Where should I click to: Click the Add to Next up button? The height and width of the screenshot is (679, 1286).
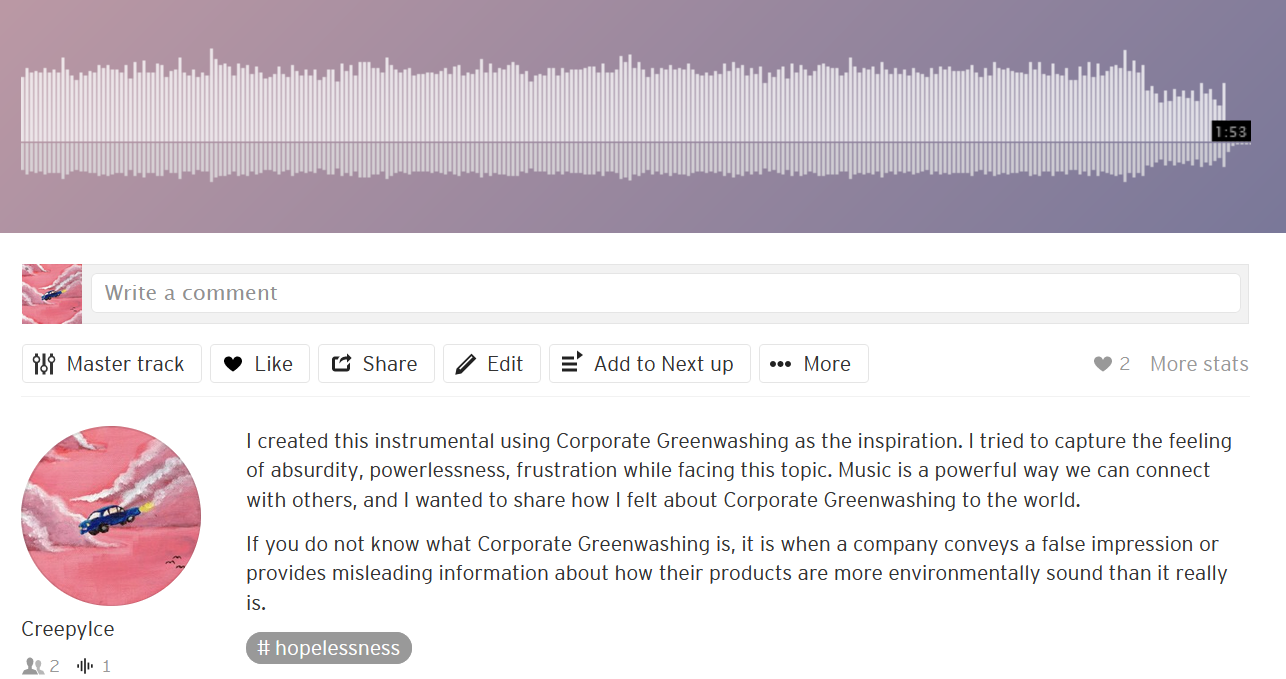pyautogui.click(x=650, y=364)
